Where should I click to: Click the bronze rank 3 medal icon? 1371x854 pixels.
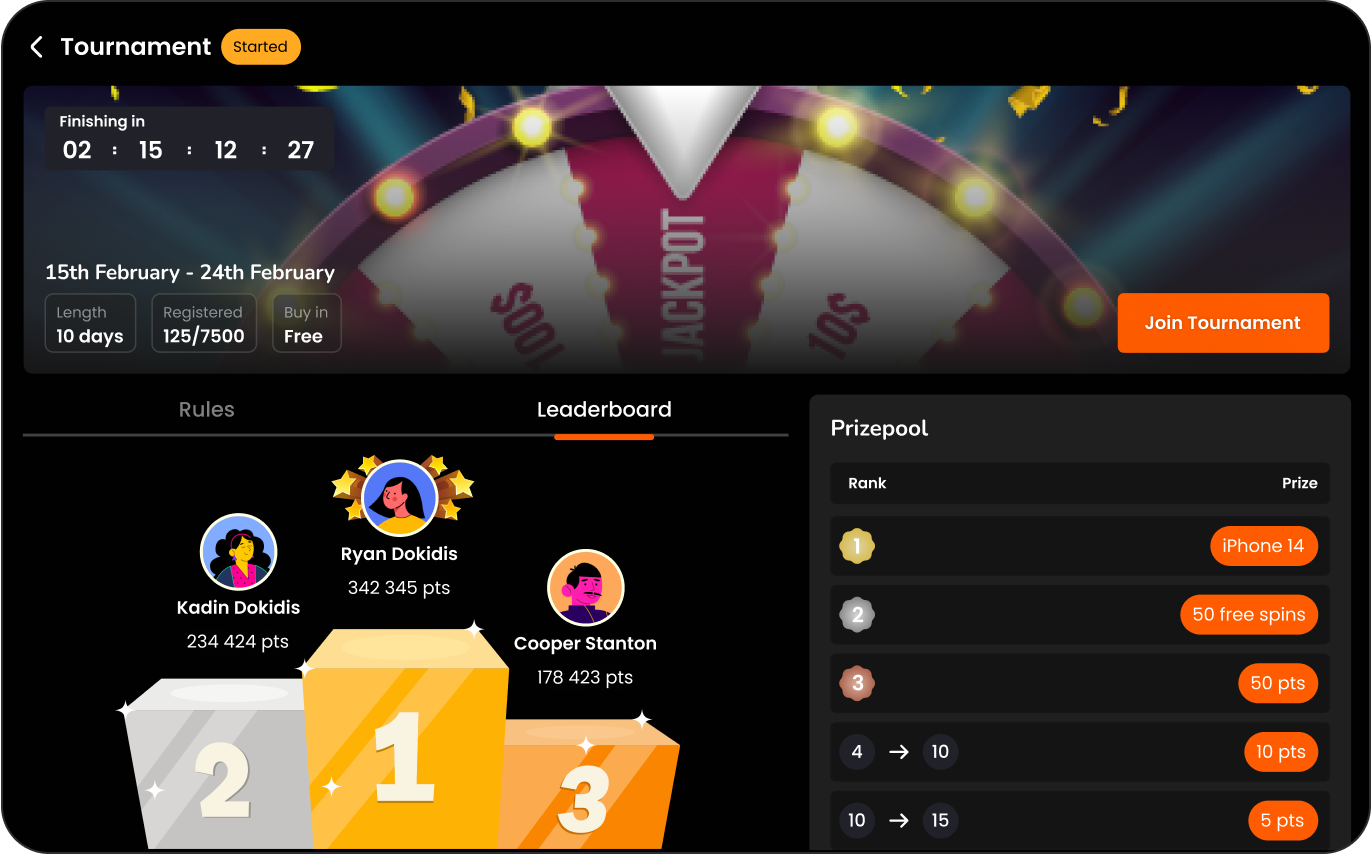857,684
